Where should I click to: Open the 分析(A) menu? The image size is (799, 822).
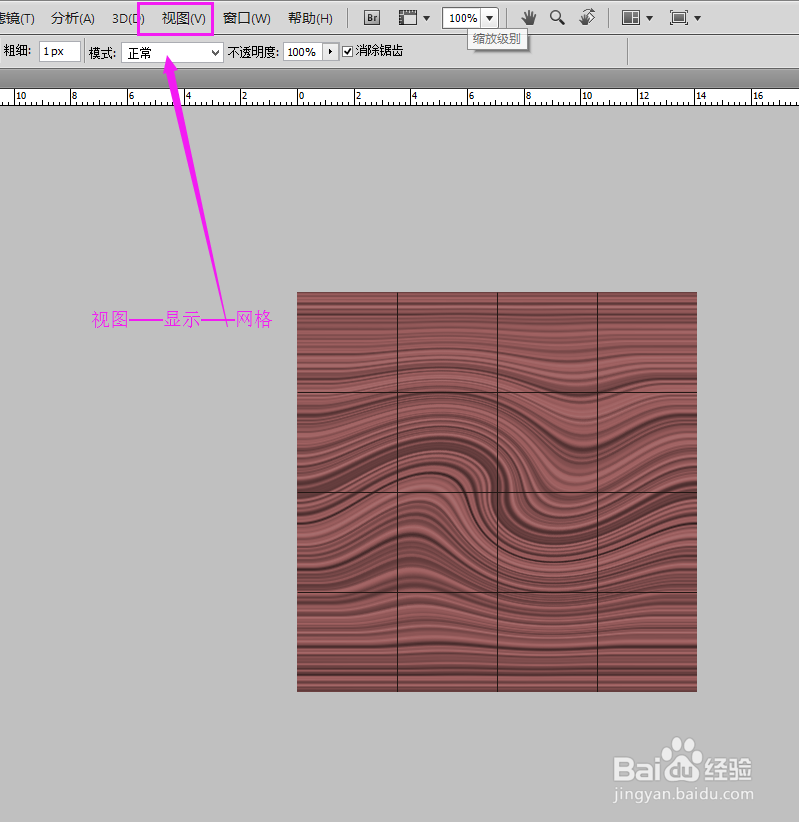click(73, 18)
